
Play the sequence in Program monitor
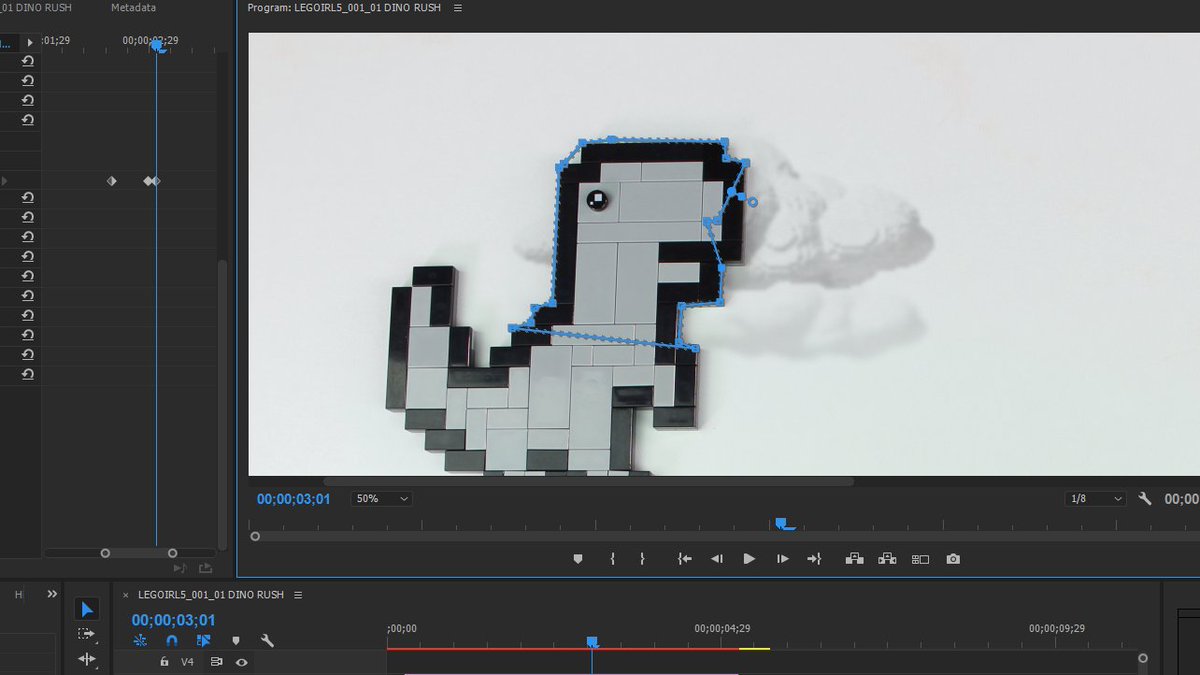point(749,559)
